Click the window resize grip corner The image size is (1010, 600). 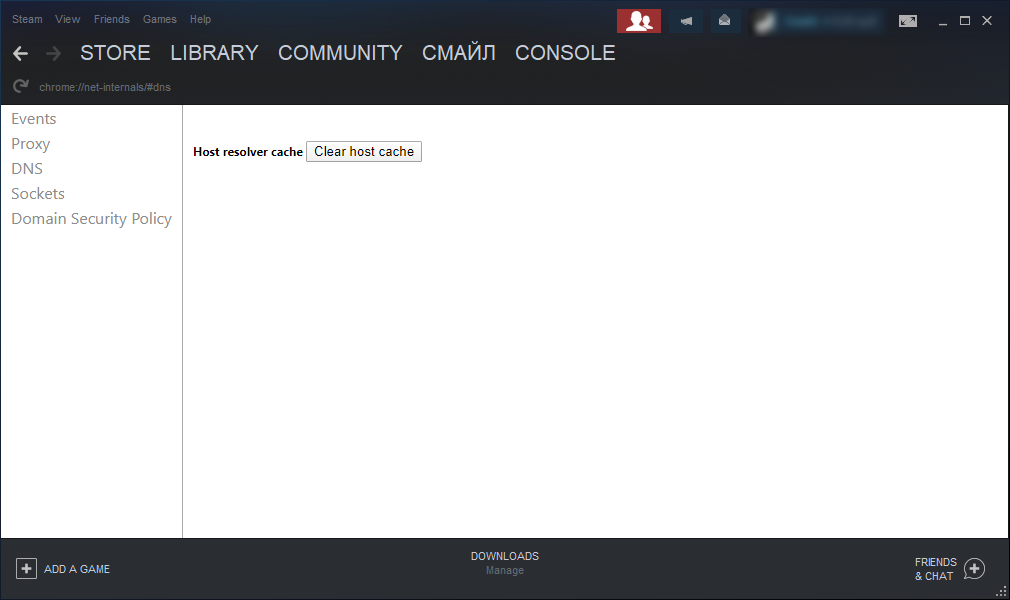coord(1002,592)
